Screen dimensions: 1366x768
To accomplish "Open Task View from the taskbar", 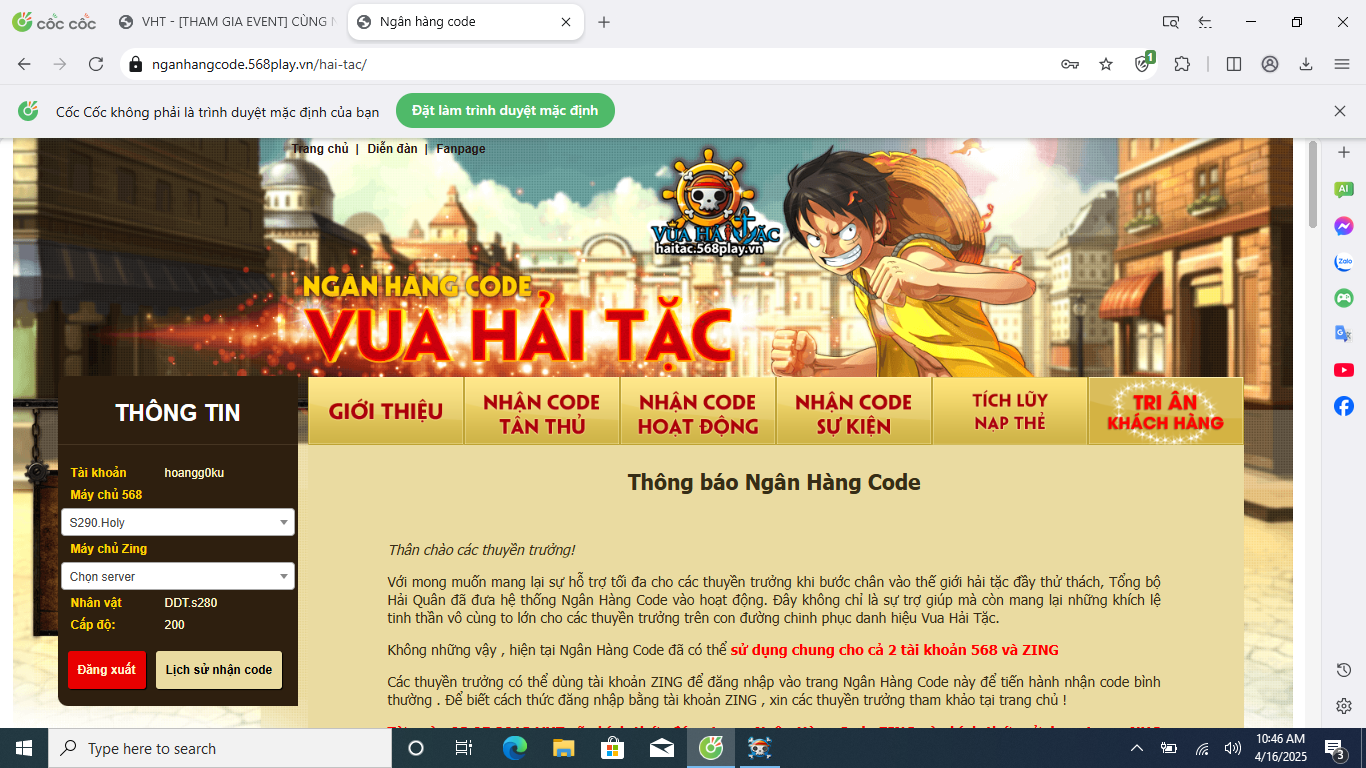I will pos(464,748).
